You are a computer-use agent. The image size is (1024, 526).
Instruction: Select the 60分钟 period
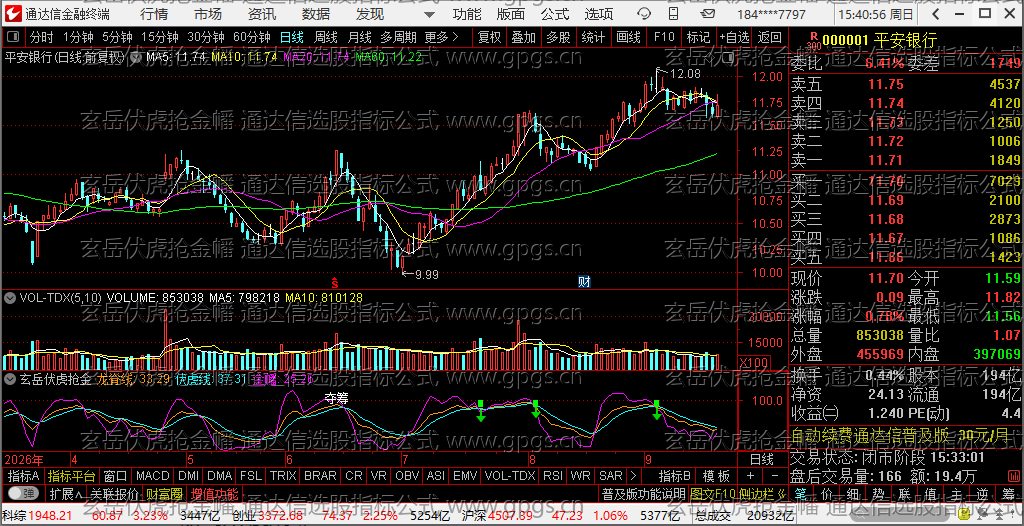coord(251,37)
